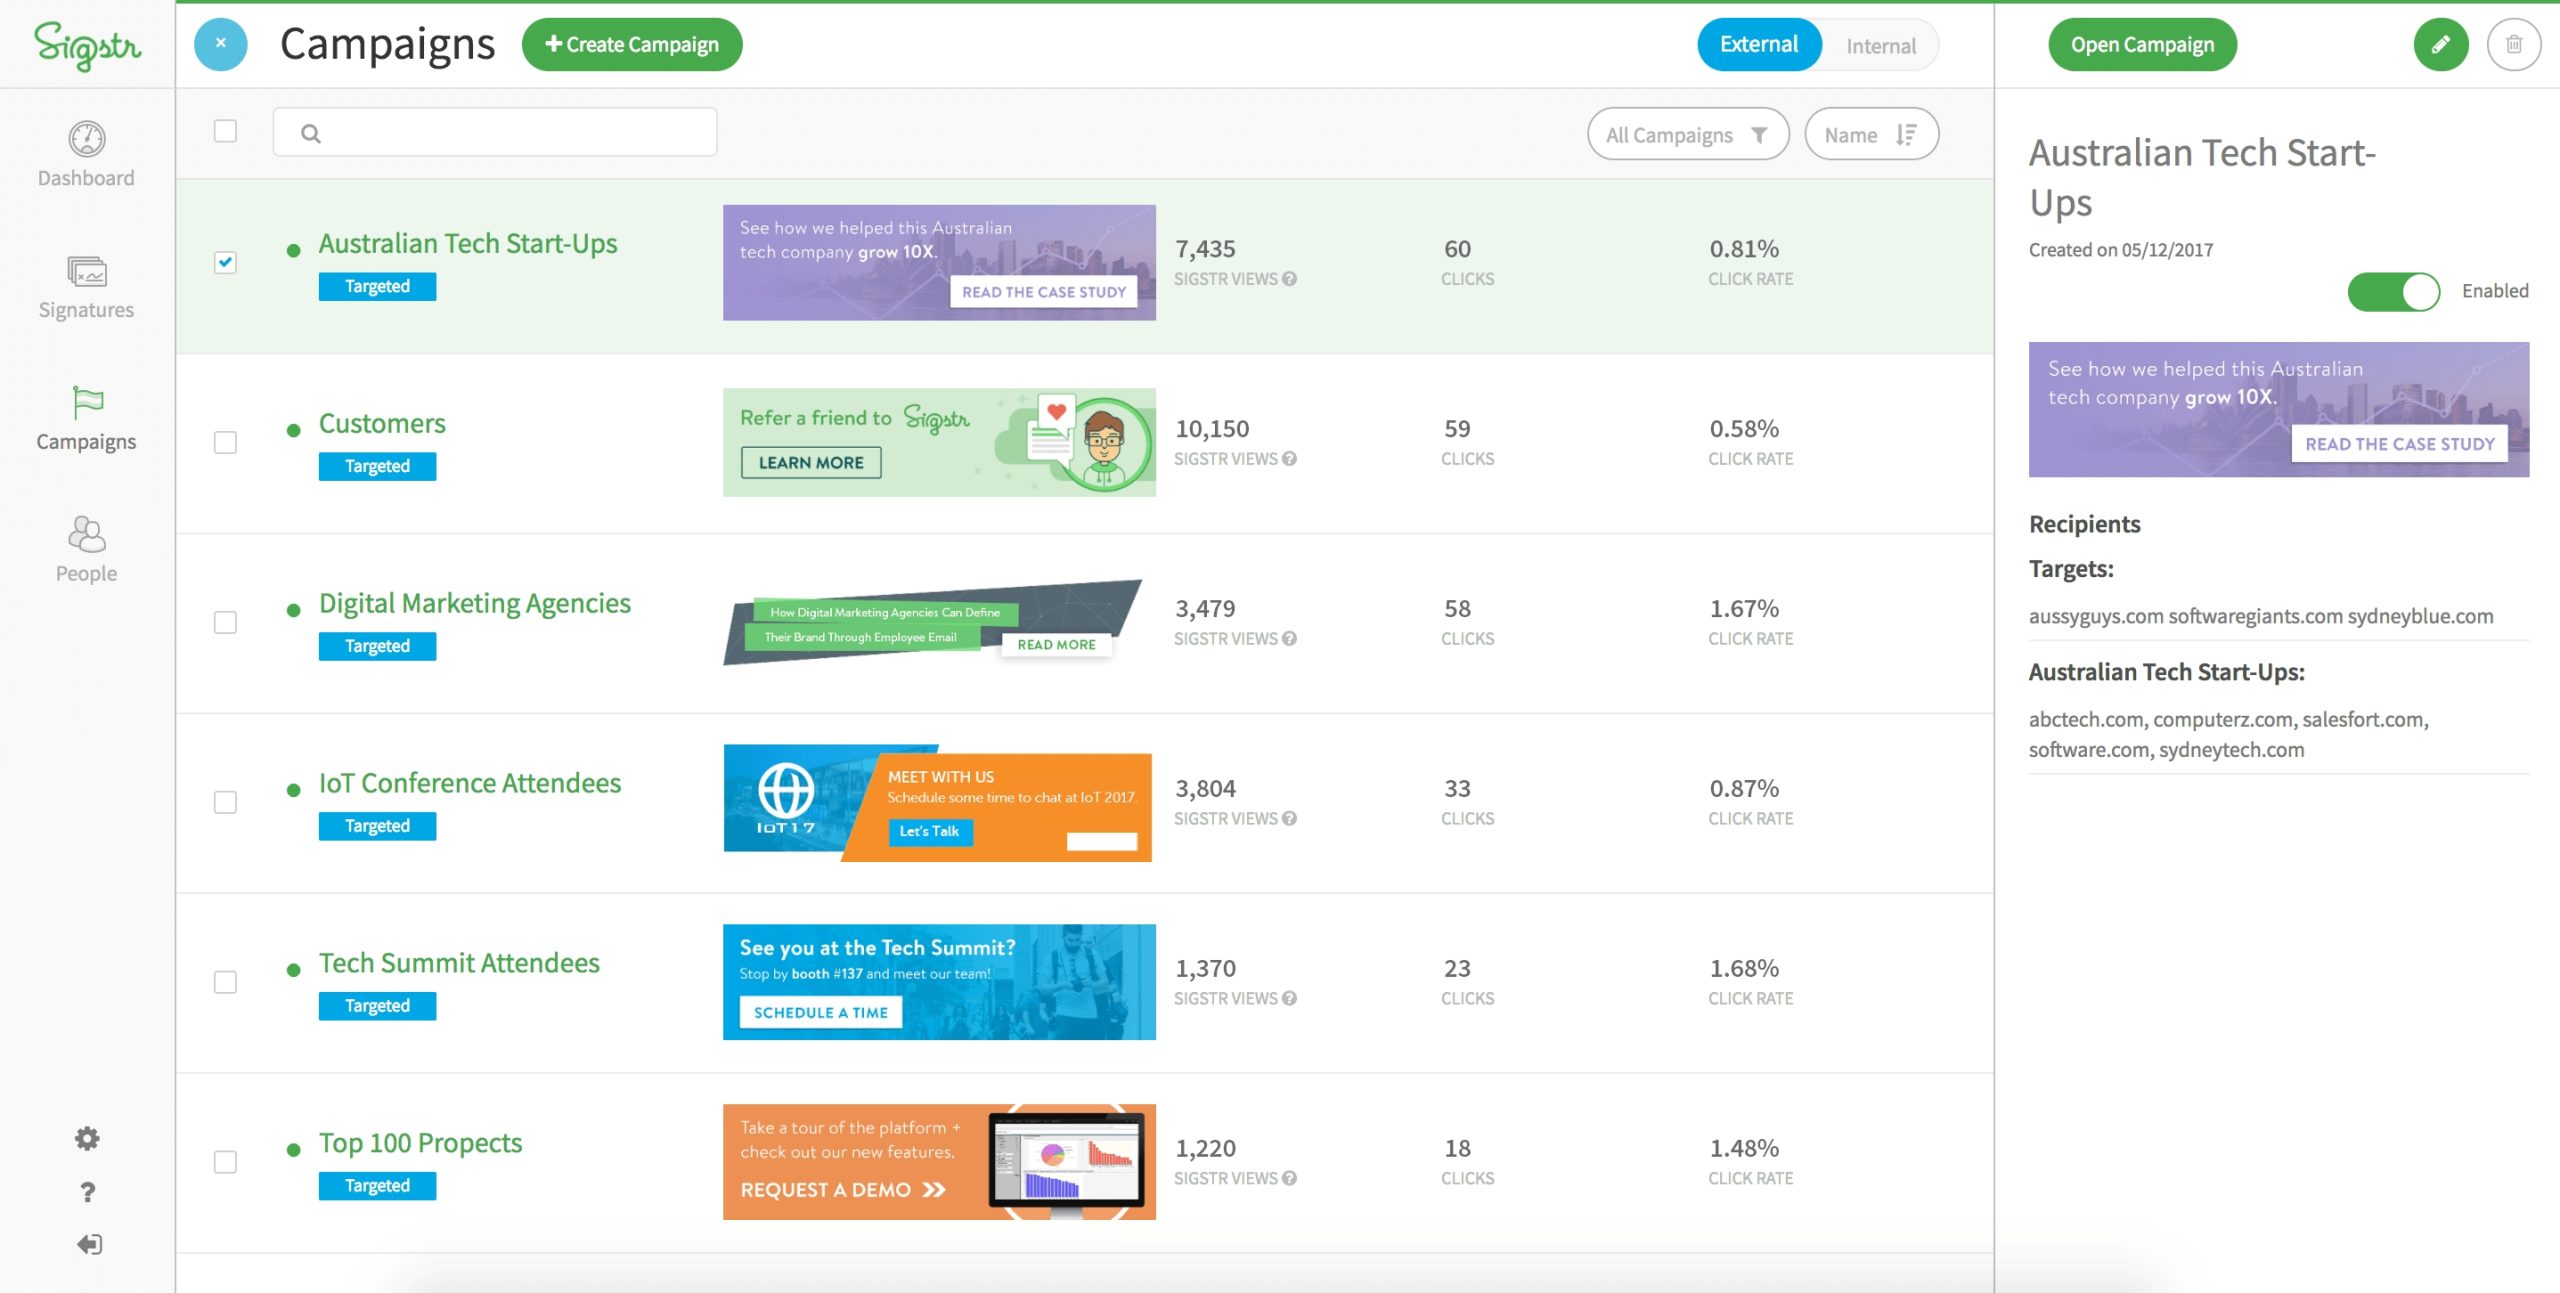This screenshot has height=1293, width=2560.
Task: Toggle the Enabled switch off
Action: coord(2394,292)
